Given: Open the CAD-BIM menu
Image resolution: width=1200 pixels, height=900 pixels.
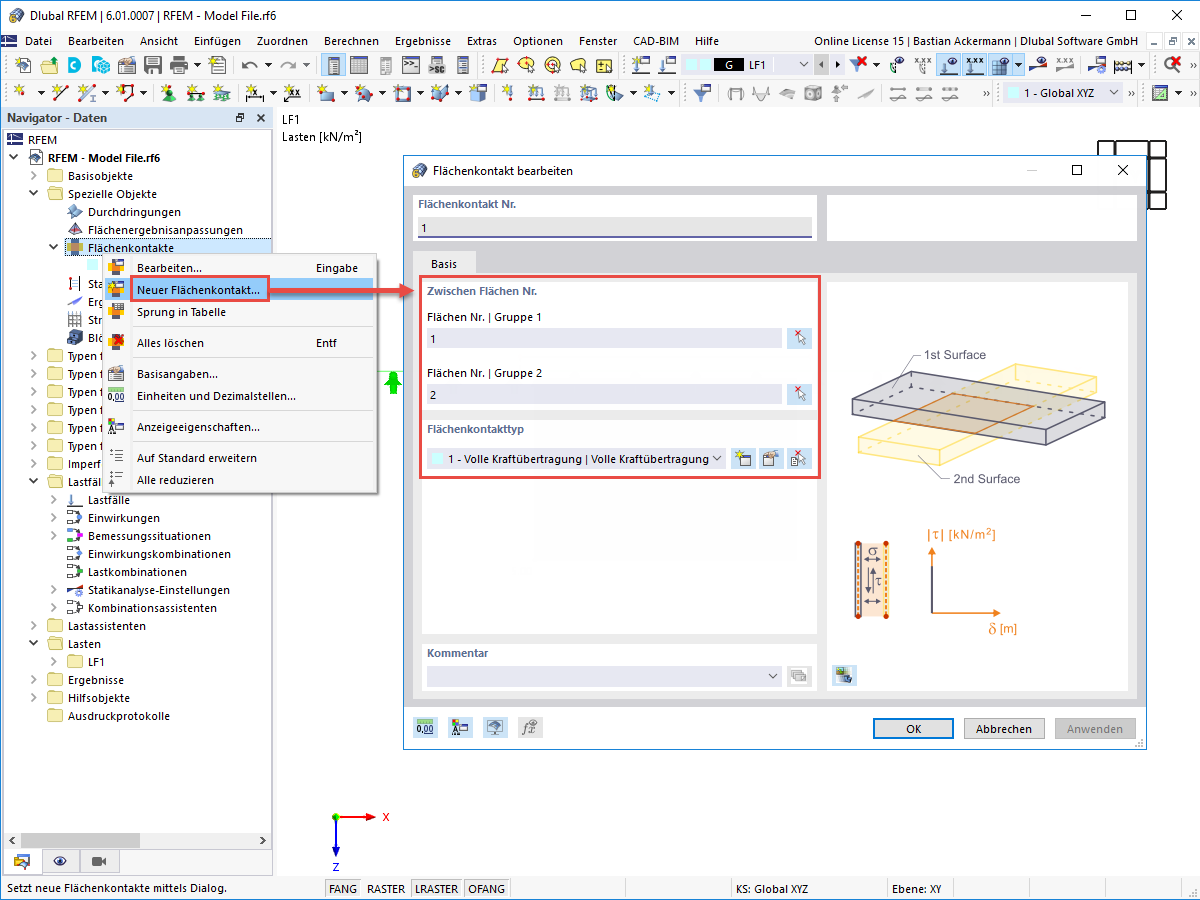Looking at the screenshot, I should [x=656, y=41].
